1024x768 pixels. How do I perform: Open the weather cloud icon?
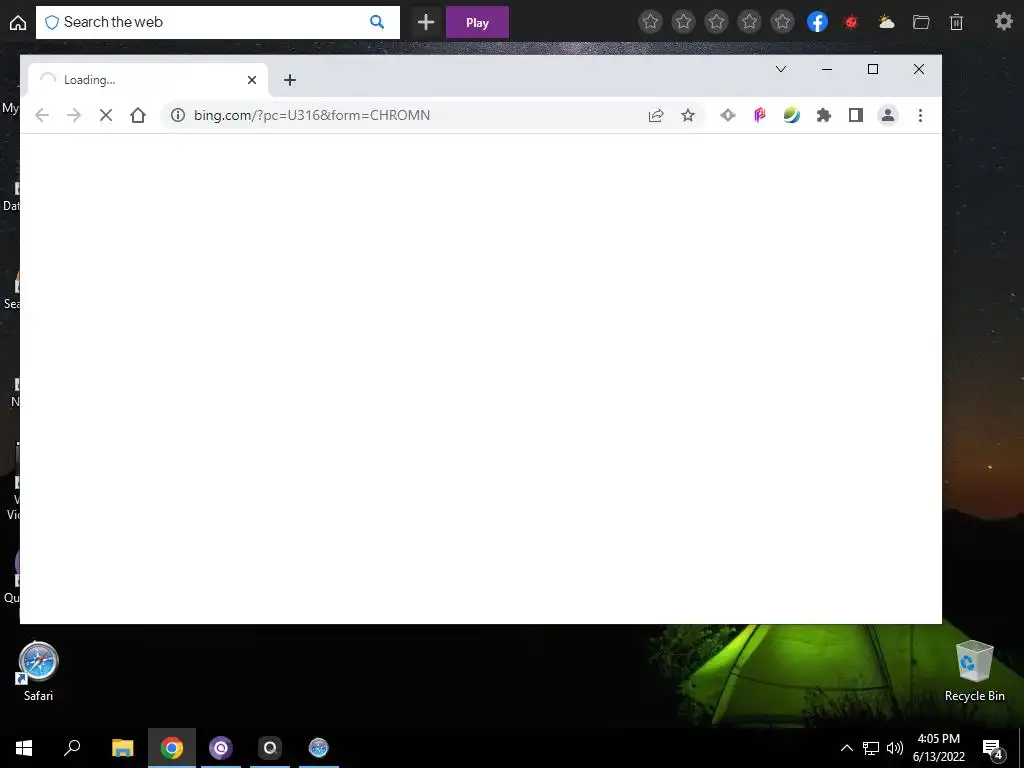pos(886,22)
